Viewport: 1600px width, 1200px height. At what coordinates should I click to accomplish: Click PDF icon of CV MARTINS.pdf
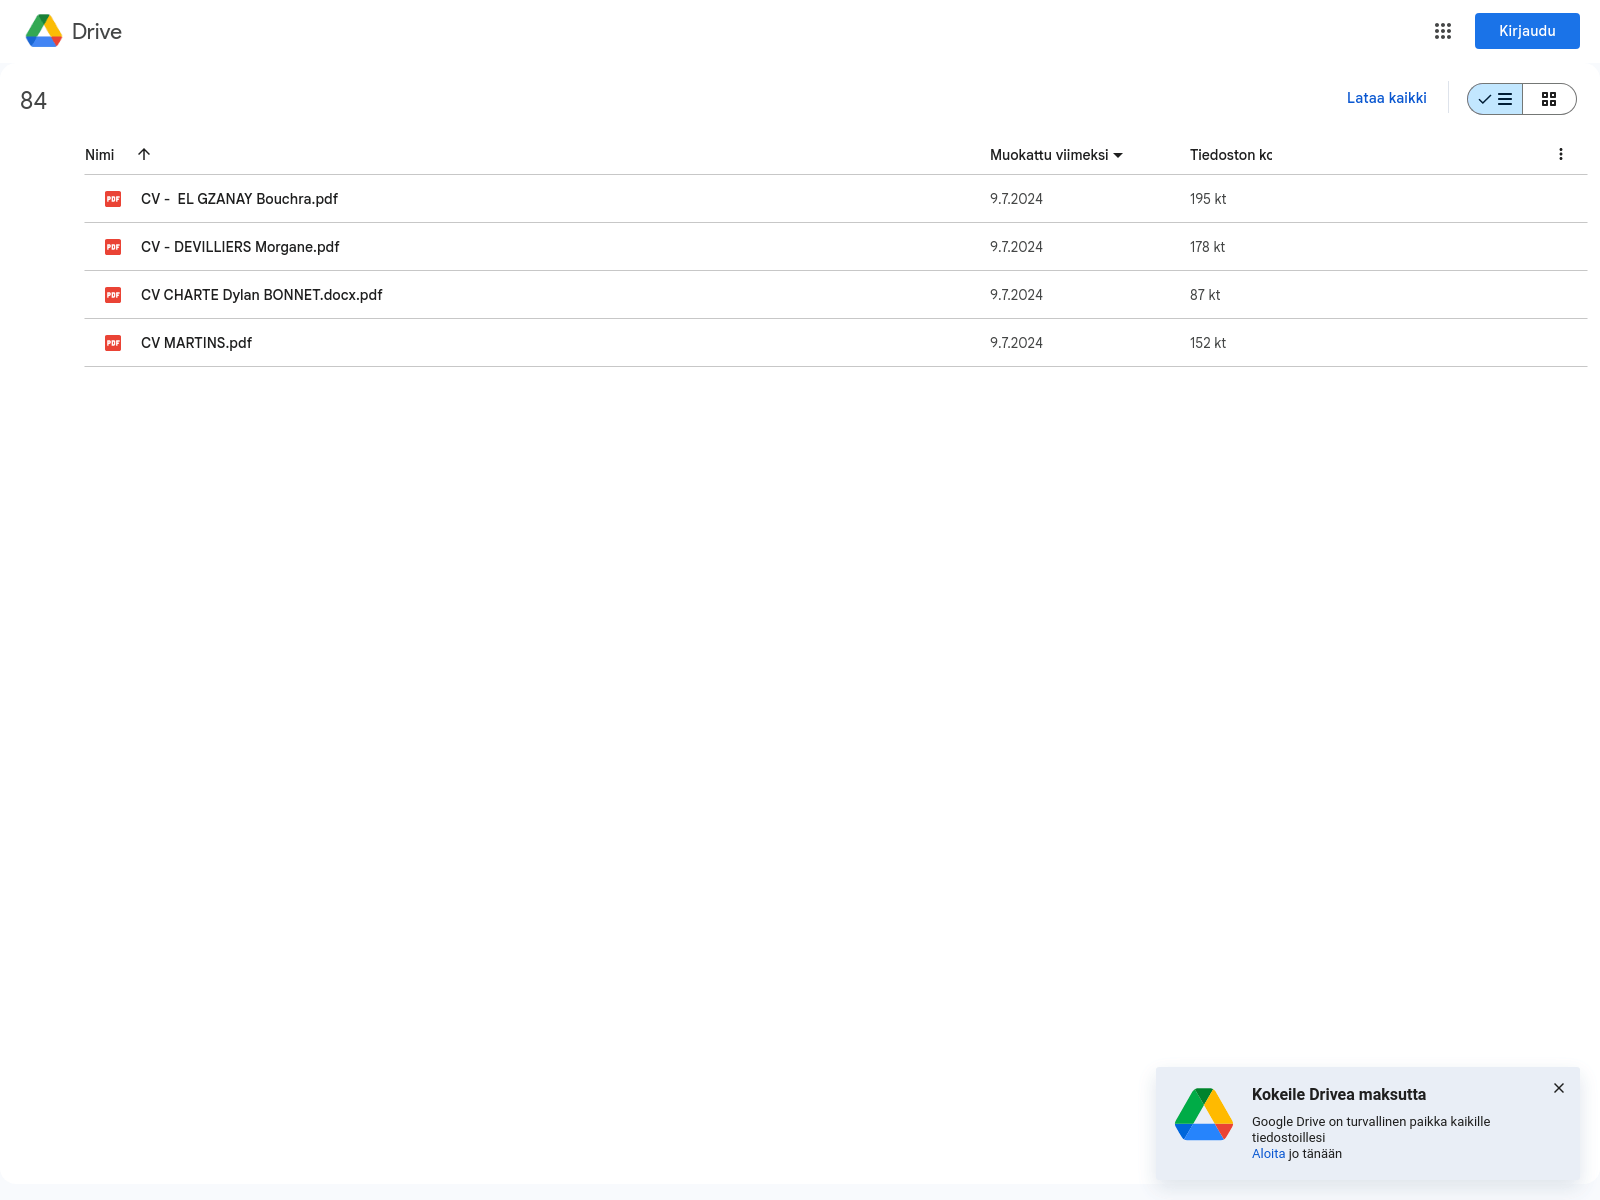(113, 343)
